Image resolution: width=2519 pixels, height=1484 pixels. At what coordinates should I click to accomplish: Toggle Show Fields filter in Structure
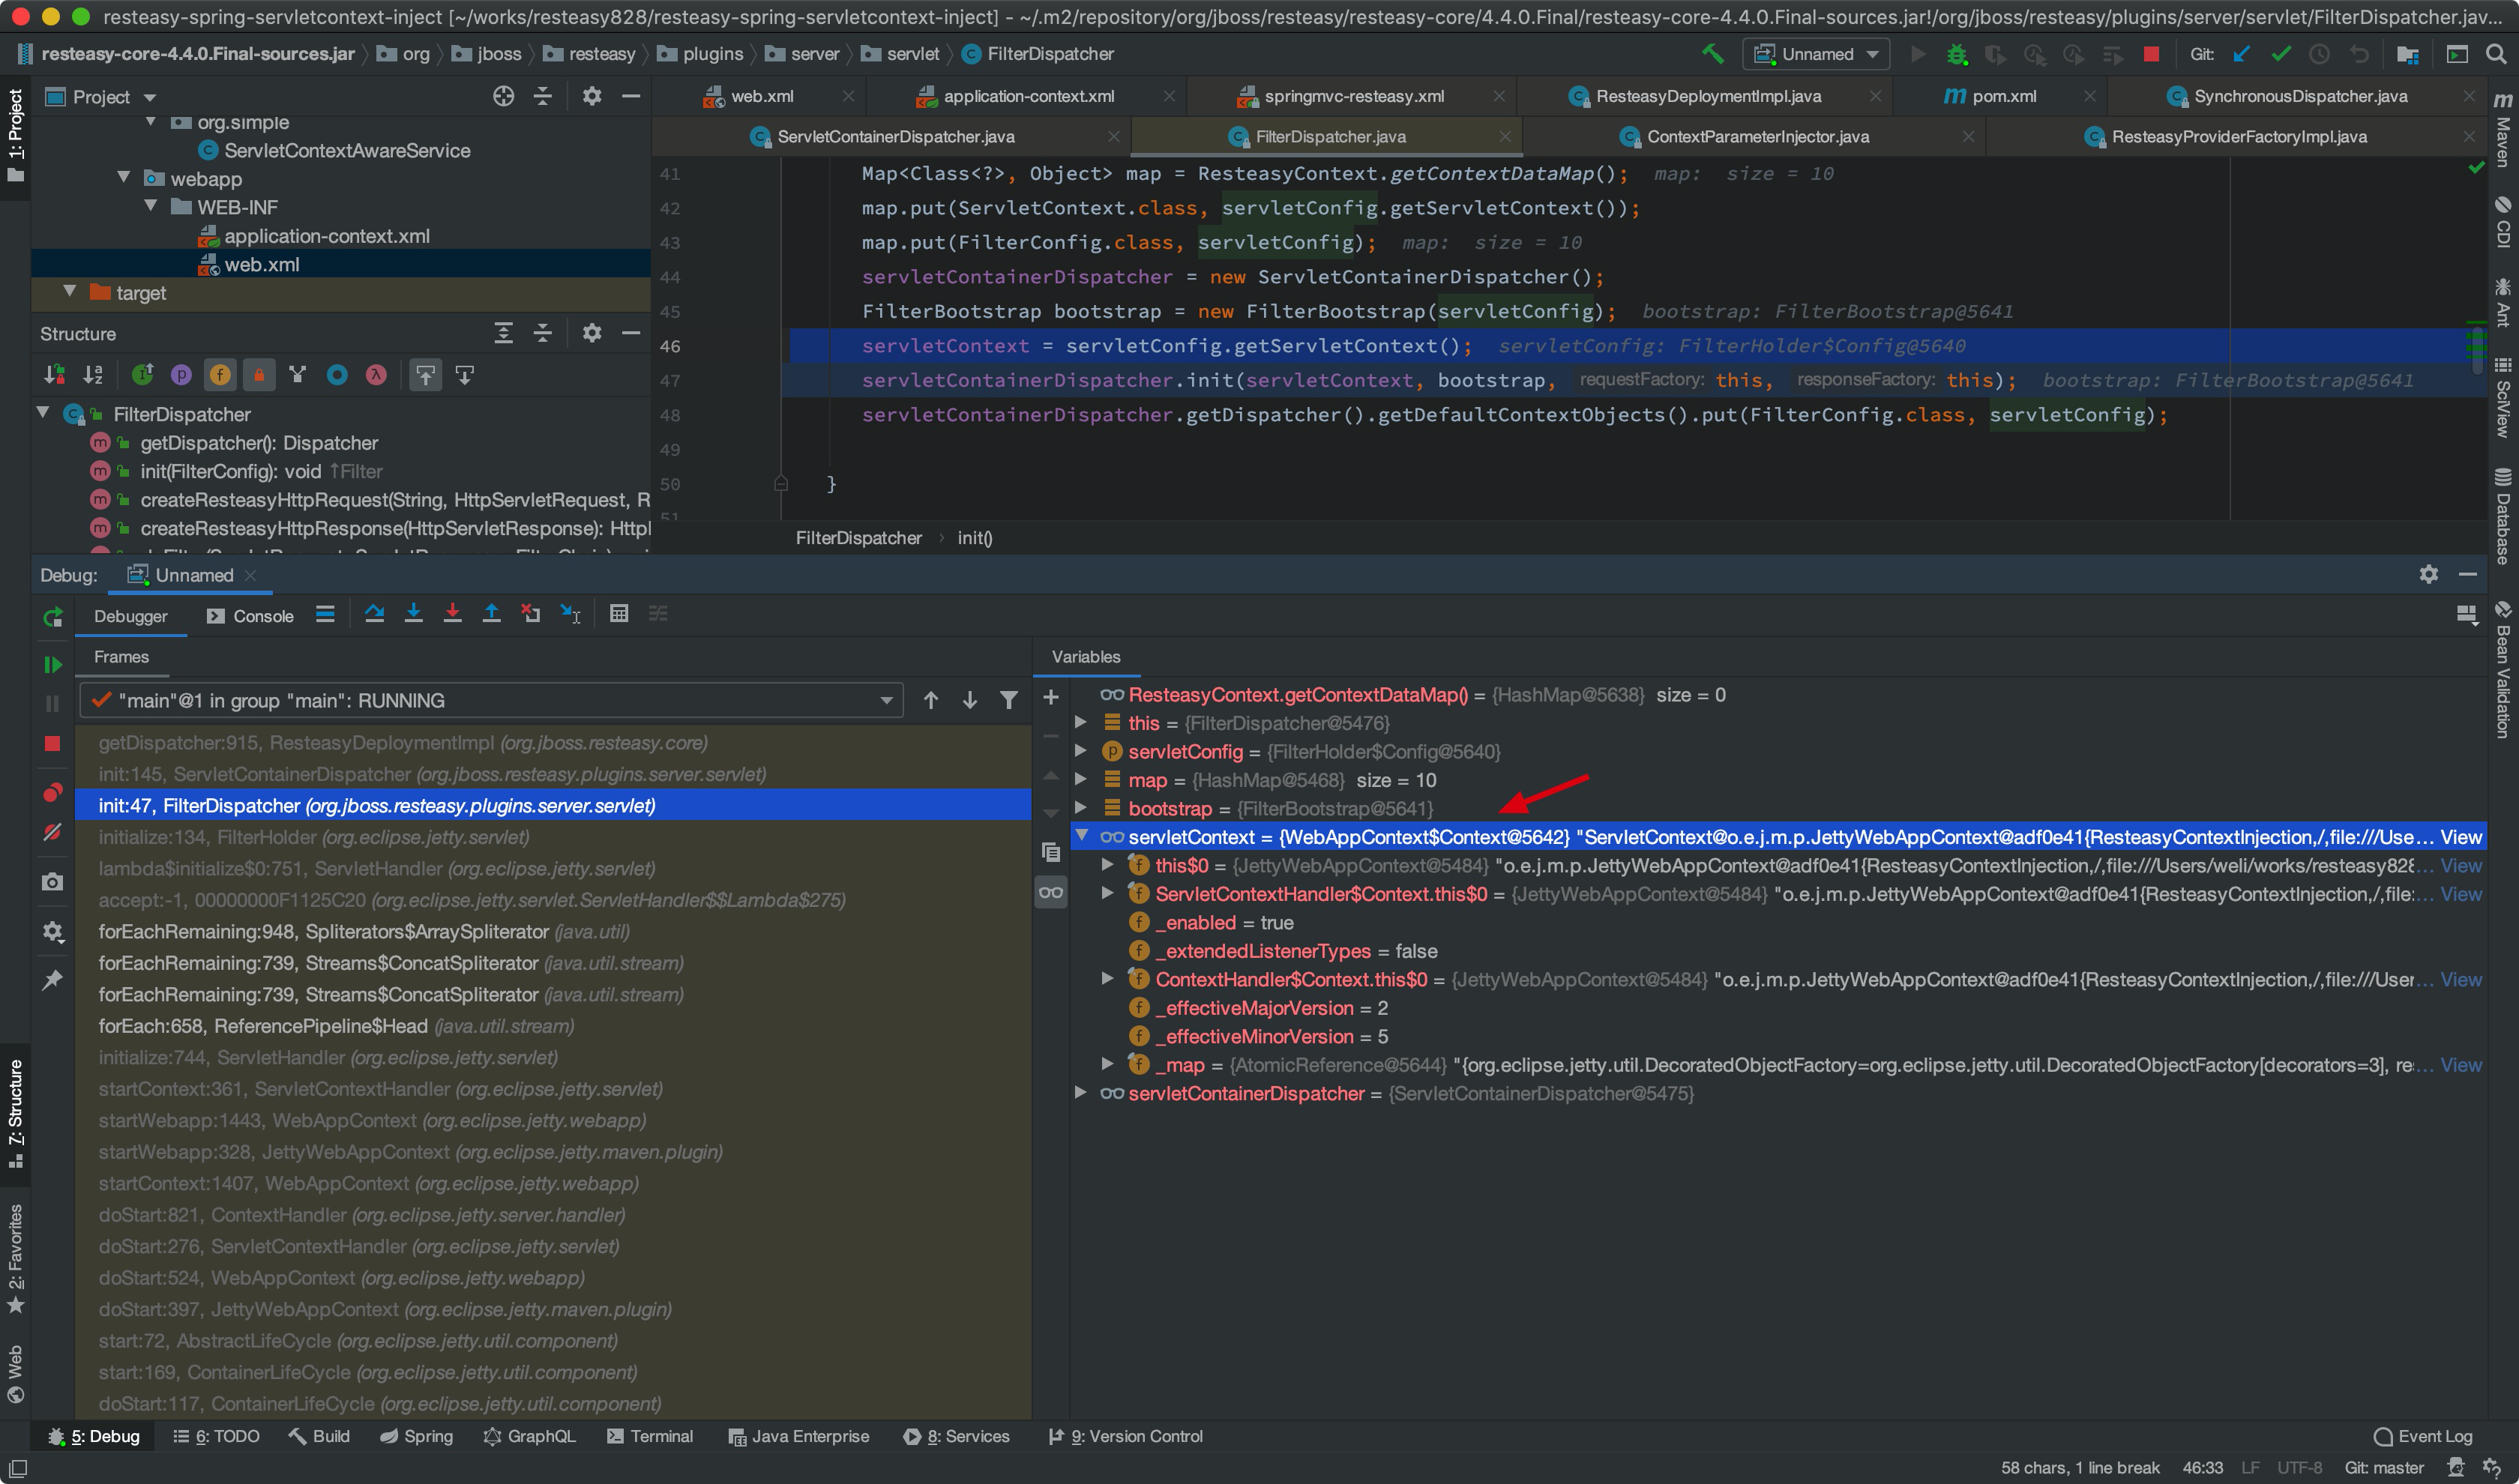coord(220,375)
